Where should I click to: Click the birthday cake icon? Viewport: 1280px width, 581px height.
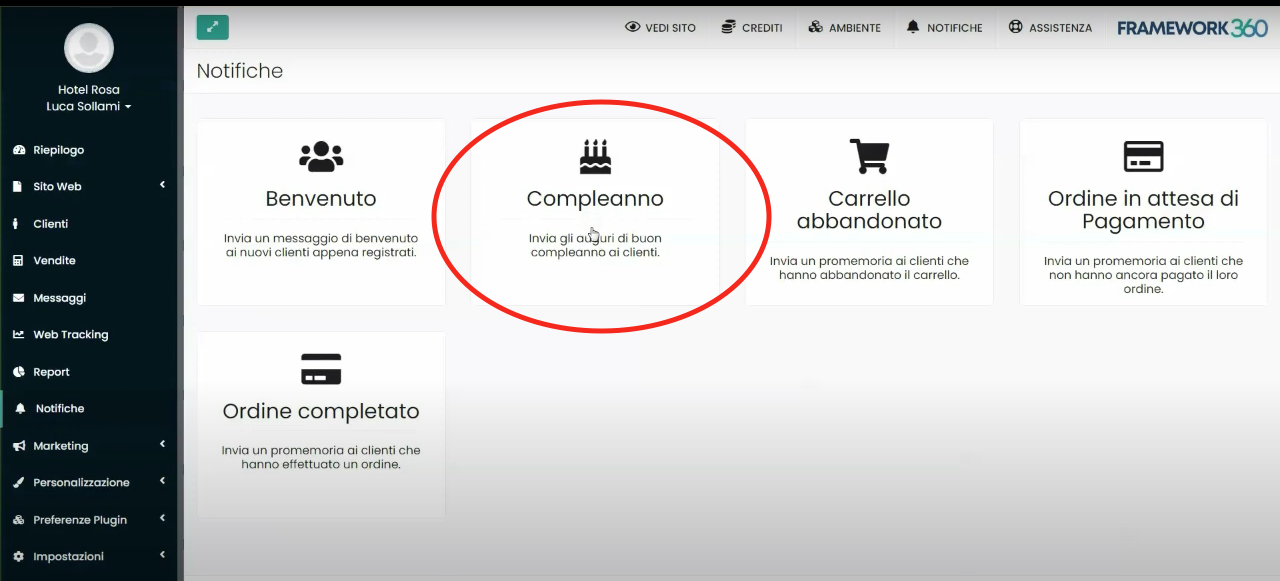(x=595, y=156)
